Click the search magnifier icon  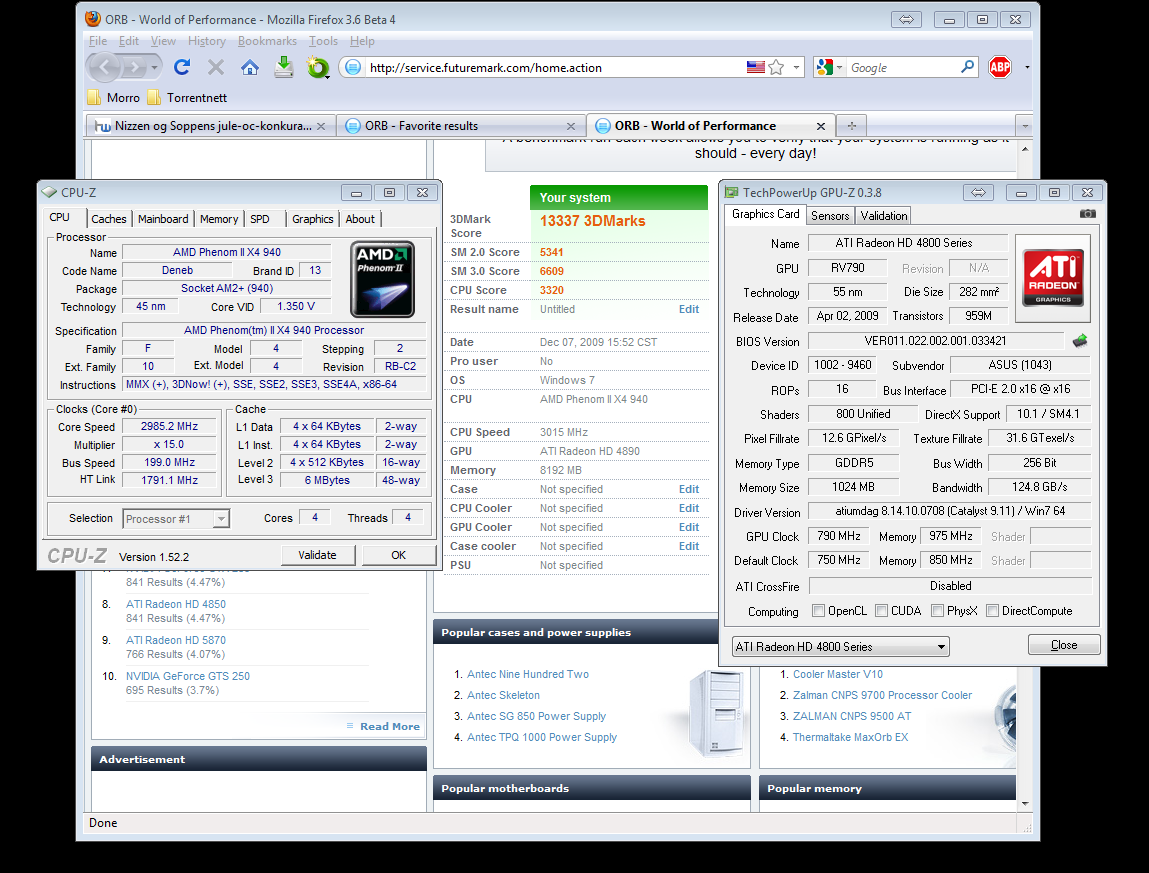967,67
